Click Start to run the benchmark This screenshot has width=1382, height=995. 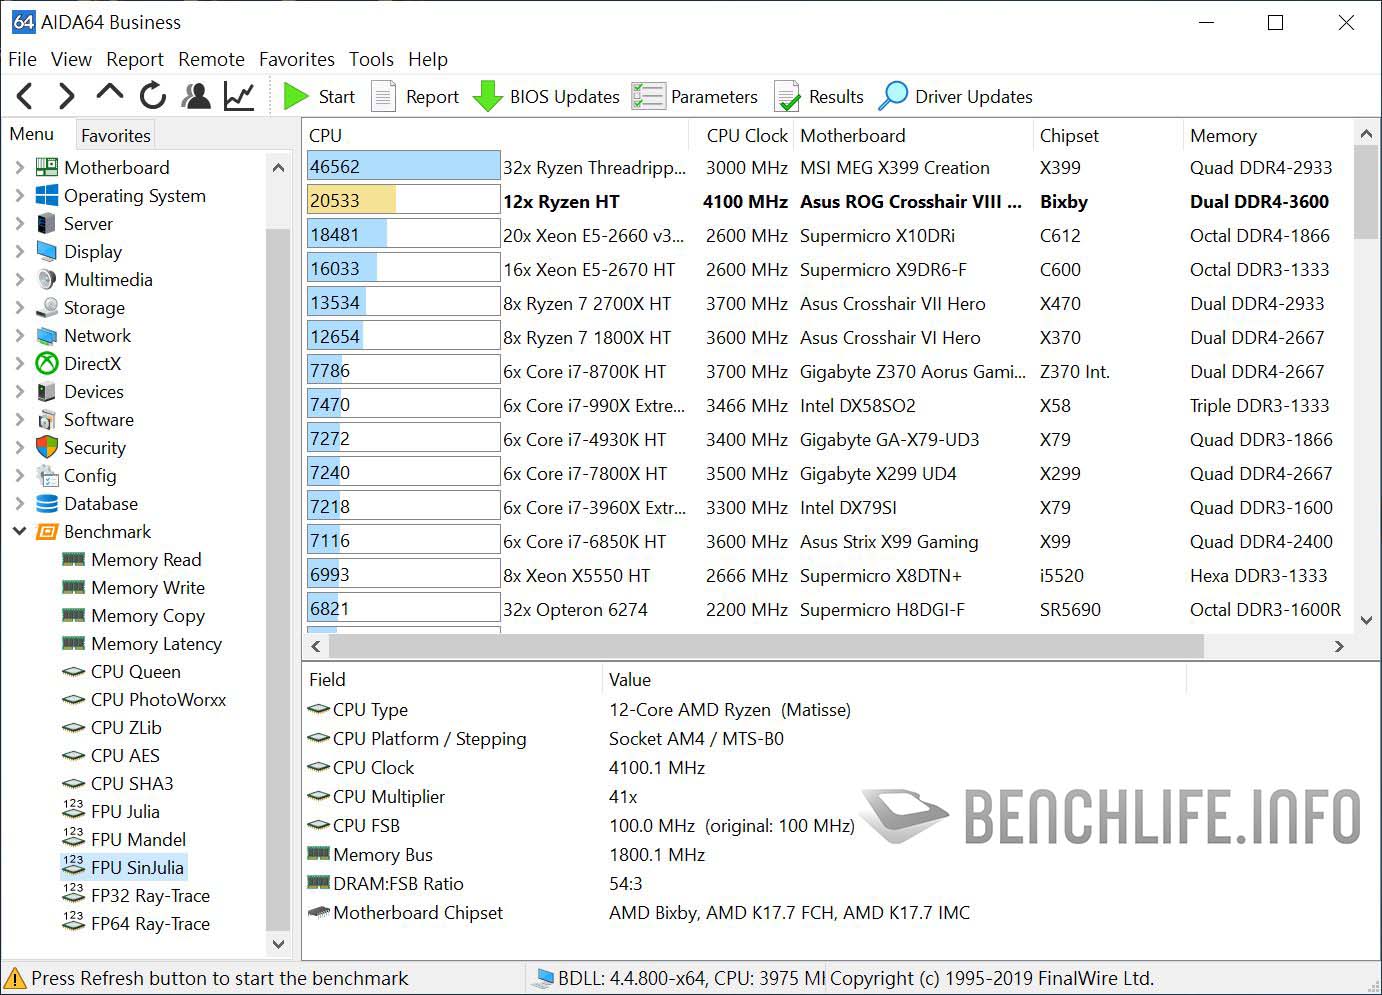click(320, 96)
